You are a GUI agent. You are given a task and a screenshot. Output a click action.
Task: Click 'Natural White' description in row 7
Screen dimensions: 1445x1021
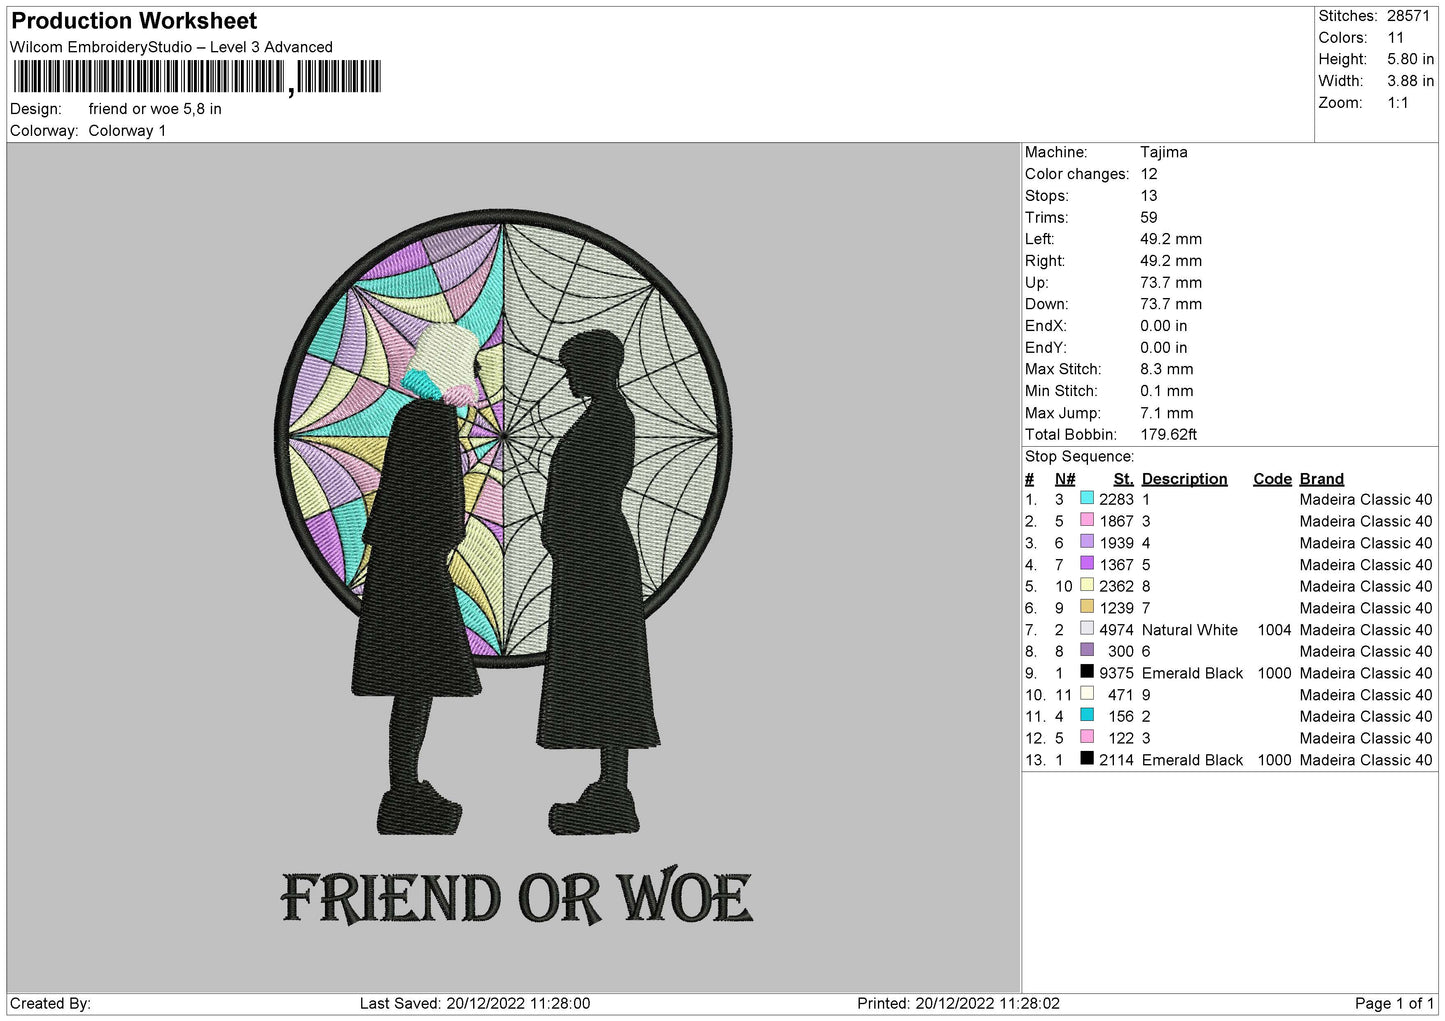1189,630
